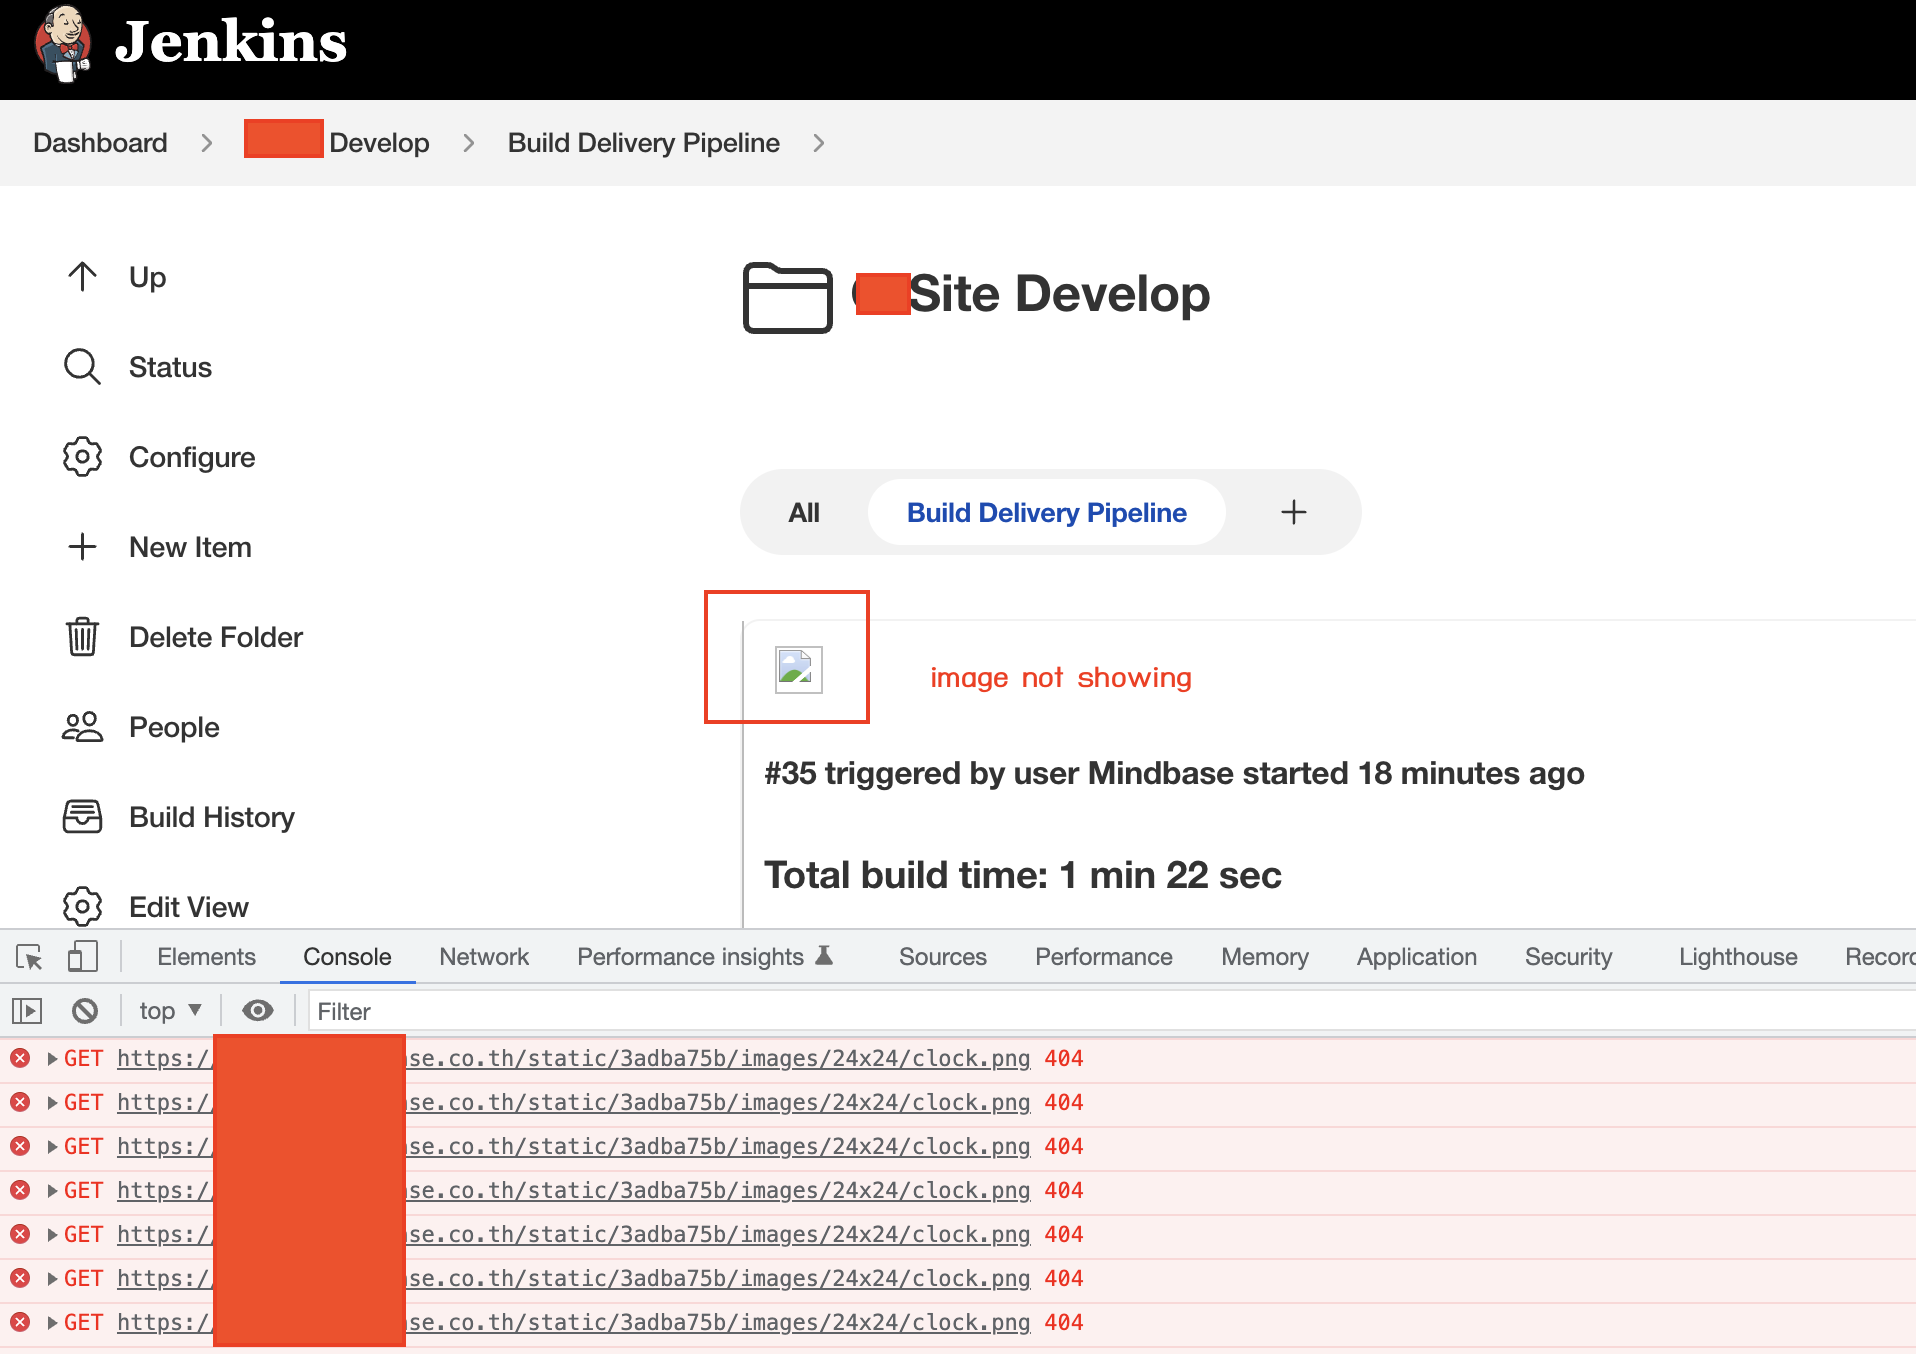Expand the first GET 404 error entry
Viewport: 1916px width, 1354px height.
[51, 1058]
